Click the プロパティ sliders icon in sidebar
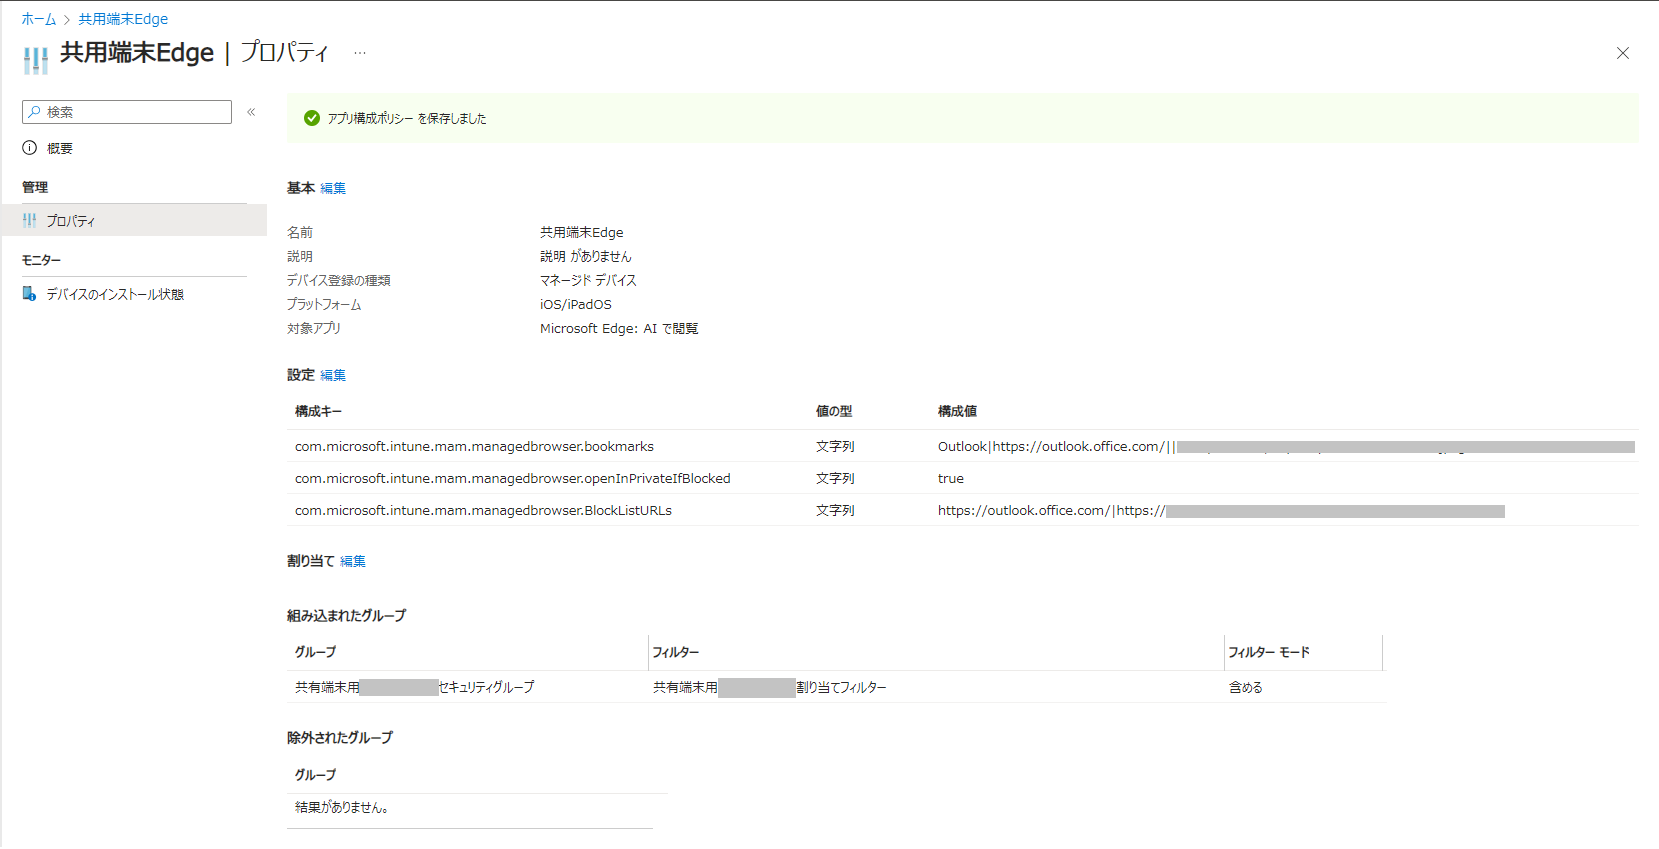Screen dimensions: 1659x849 pos(30,220)
